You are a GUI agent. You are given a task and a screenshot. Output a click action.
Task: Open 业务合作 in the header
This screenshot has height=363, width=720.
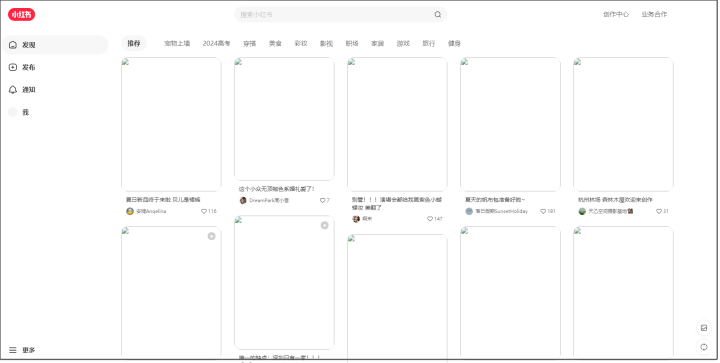(654, 14)
